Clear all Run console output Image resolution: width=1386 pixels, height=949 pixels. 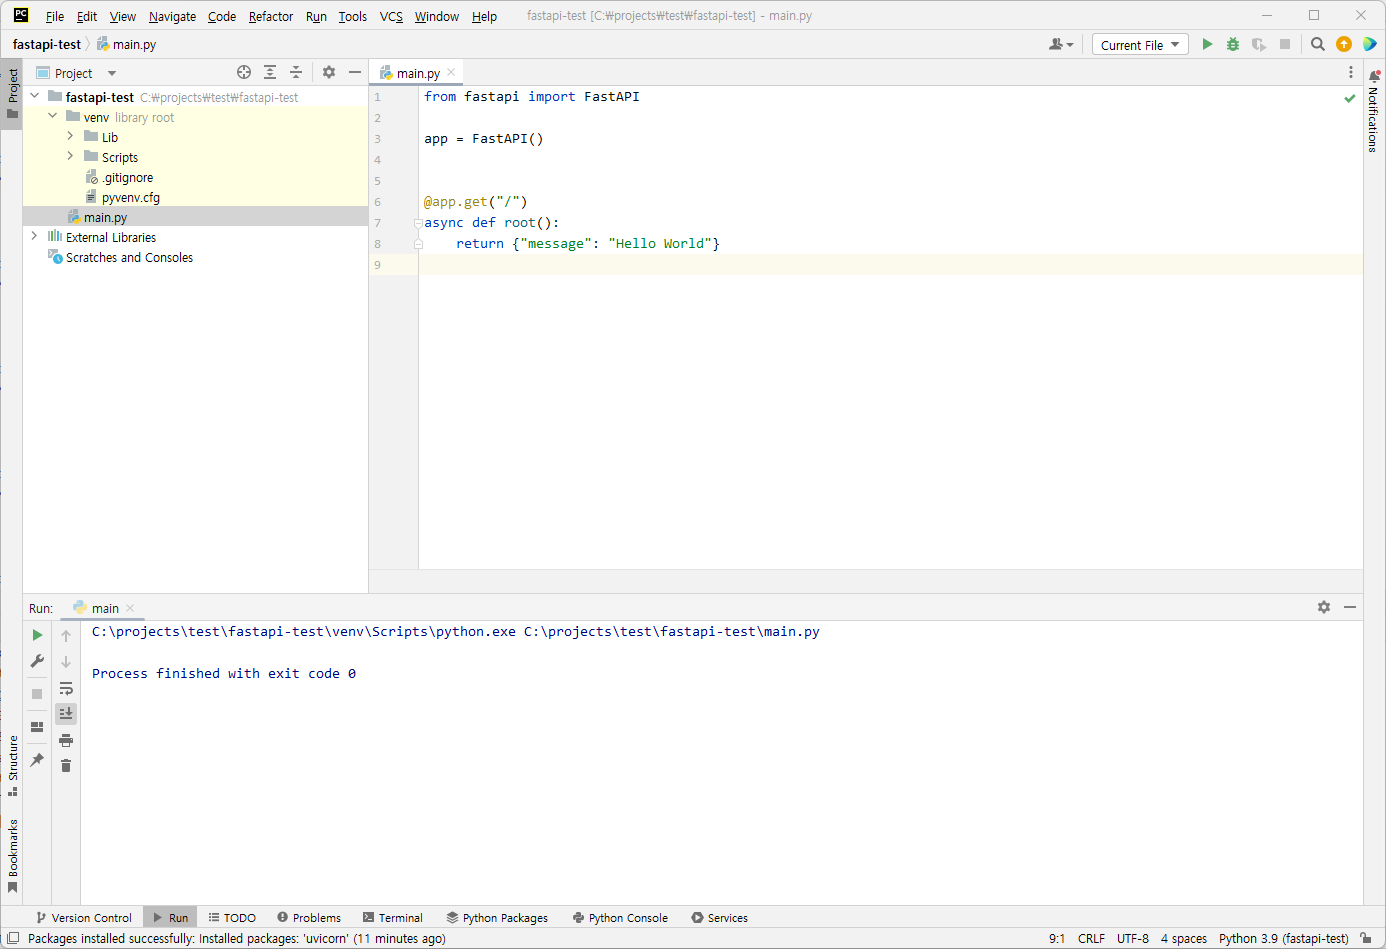click(66, 765)
